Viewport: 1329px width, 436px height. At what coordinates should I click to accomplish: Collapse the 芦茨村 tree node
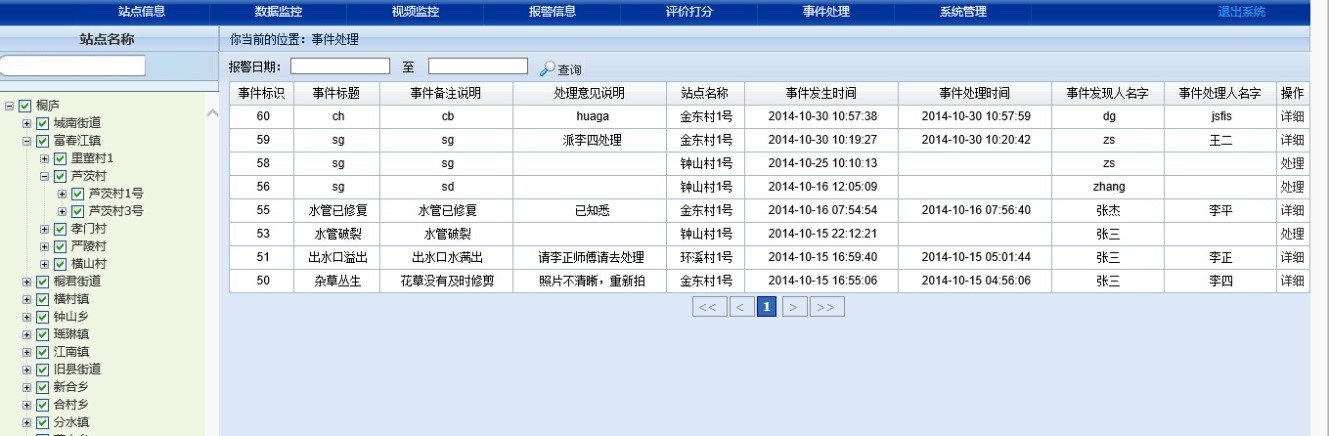click(x=45, y=176)
